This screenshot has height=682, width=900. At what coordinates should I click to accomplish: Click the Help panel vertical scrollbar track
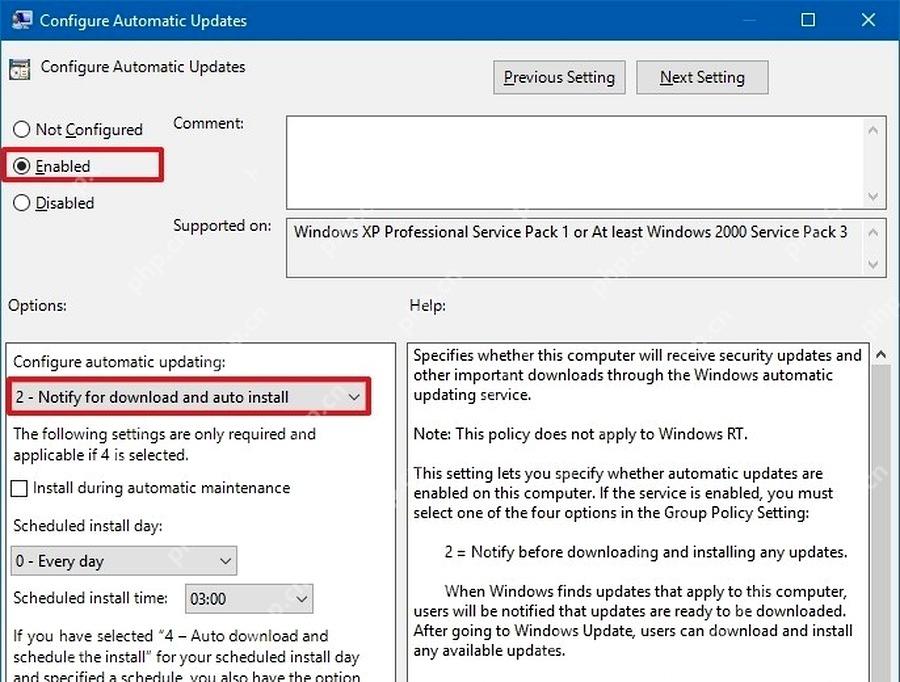coord(881,522)
